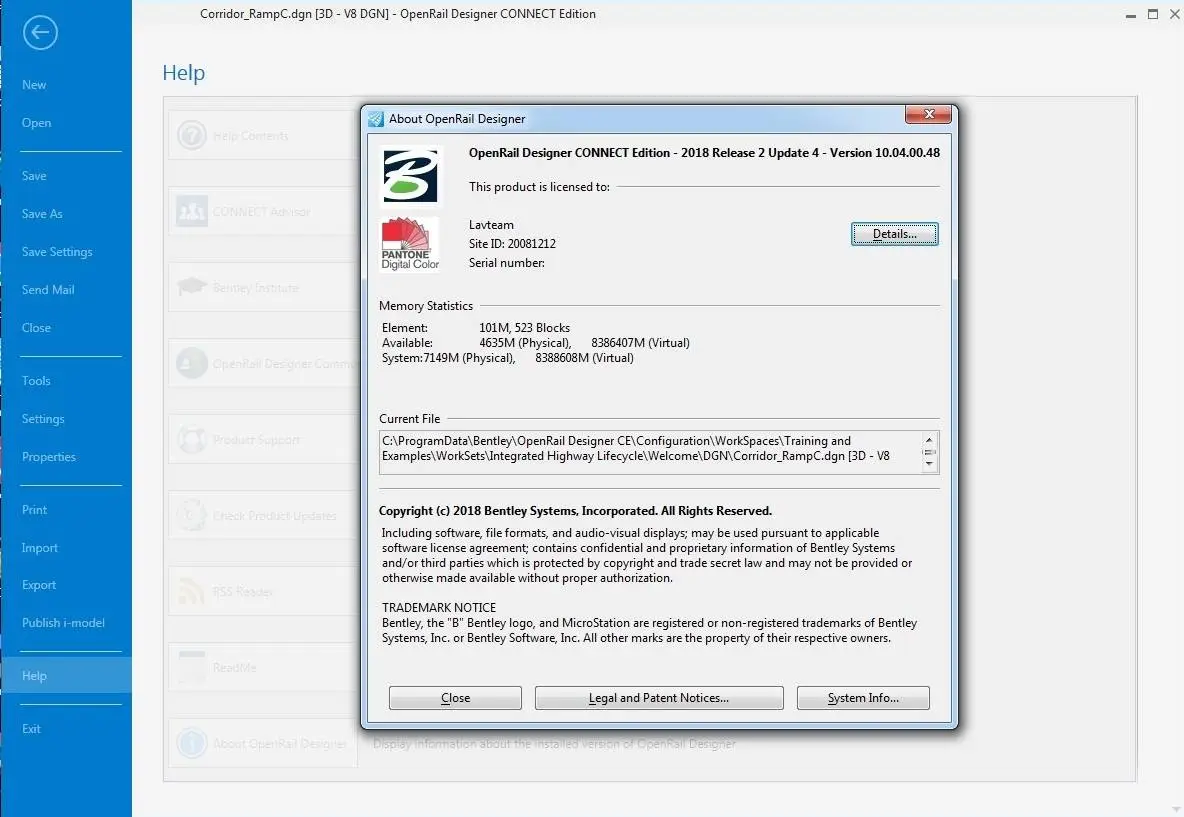Open Tools in the backstage sidebar

36,381
